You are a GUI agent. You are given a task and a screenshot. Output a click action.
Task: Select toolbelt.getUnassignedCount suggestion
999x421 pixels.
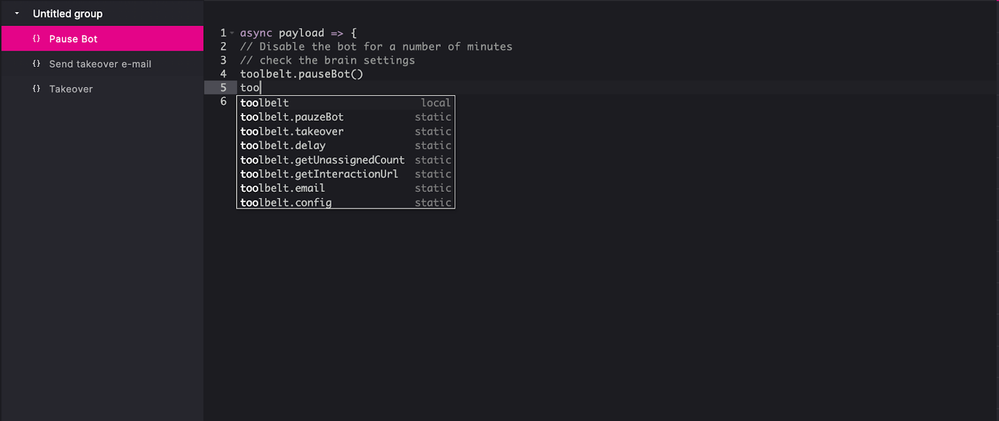pos(345,160)
